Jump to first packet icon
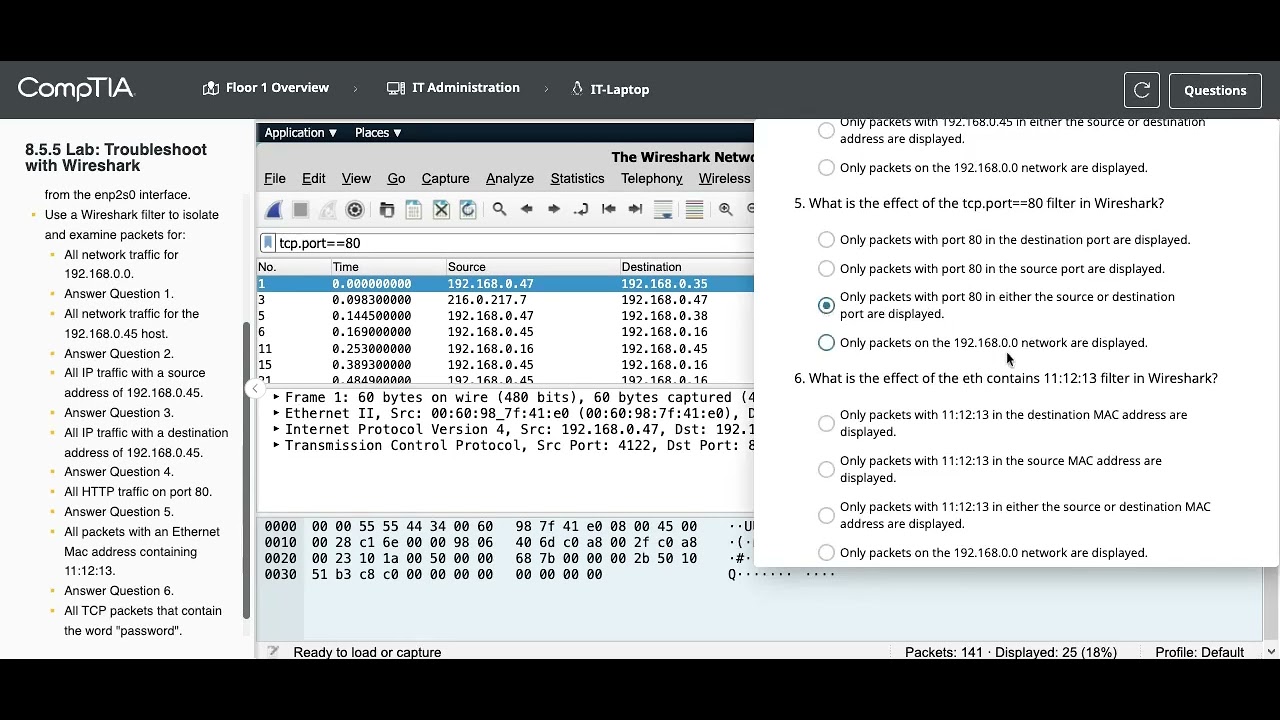The height and width of the screenshot is (720, 1280). click(608, 209)
